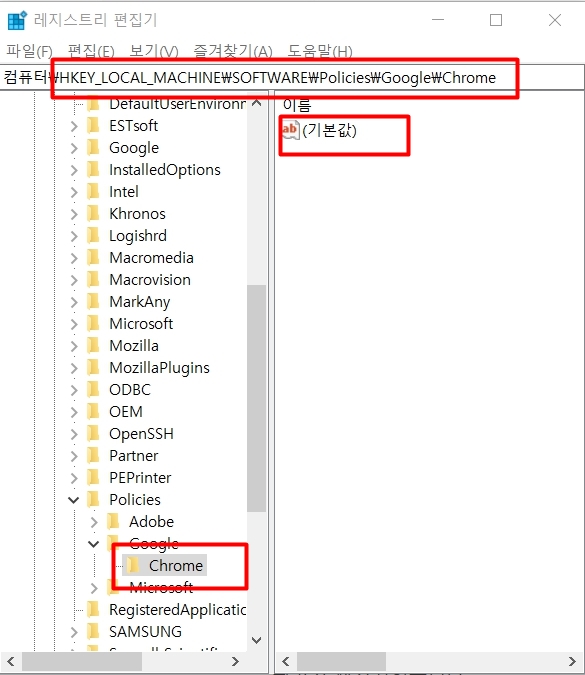Image resolution: width=585 pixels, height=675 pixels.
Task: Open the 파일(F) menu
Action: [29, 51]
